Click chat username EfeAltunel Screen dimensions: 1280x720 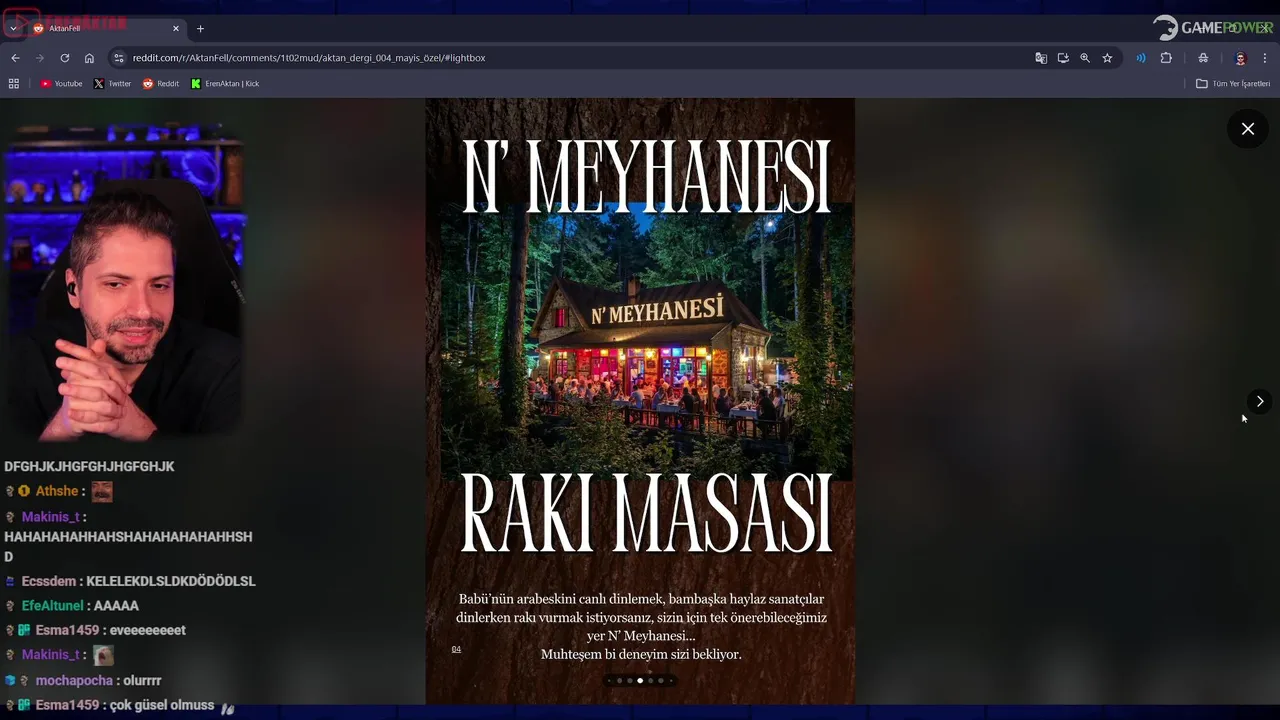click(x=52, y=606)
